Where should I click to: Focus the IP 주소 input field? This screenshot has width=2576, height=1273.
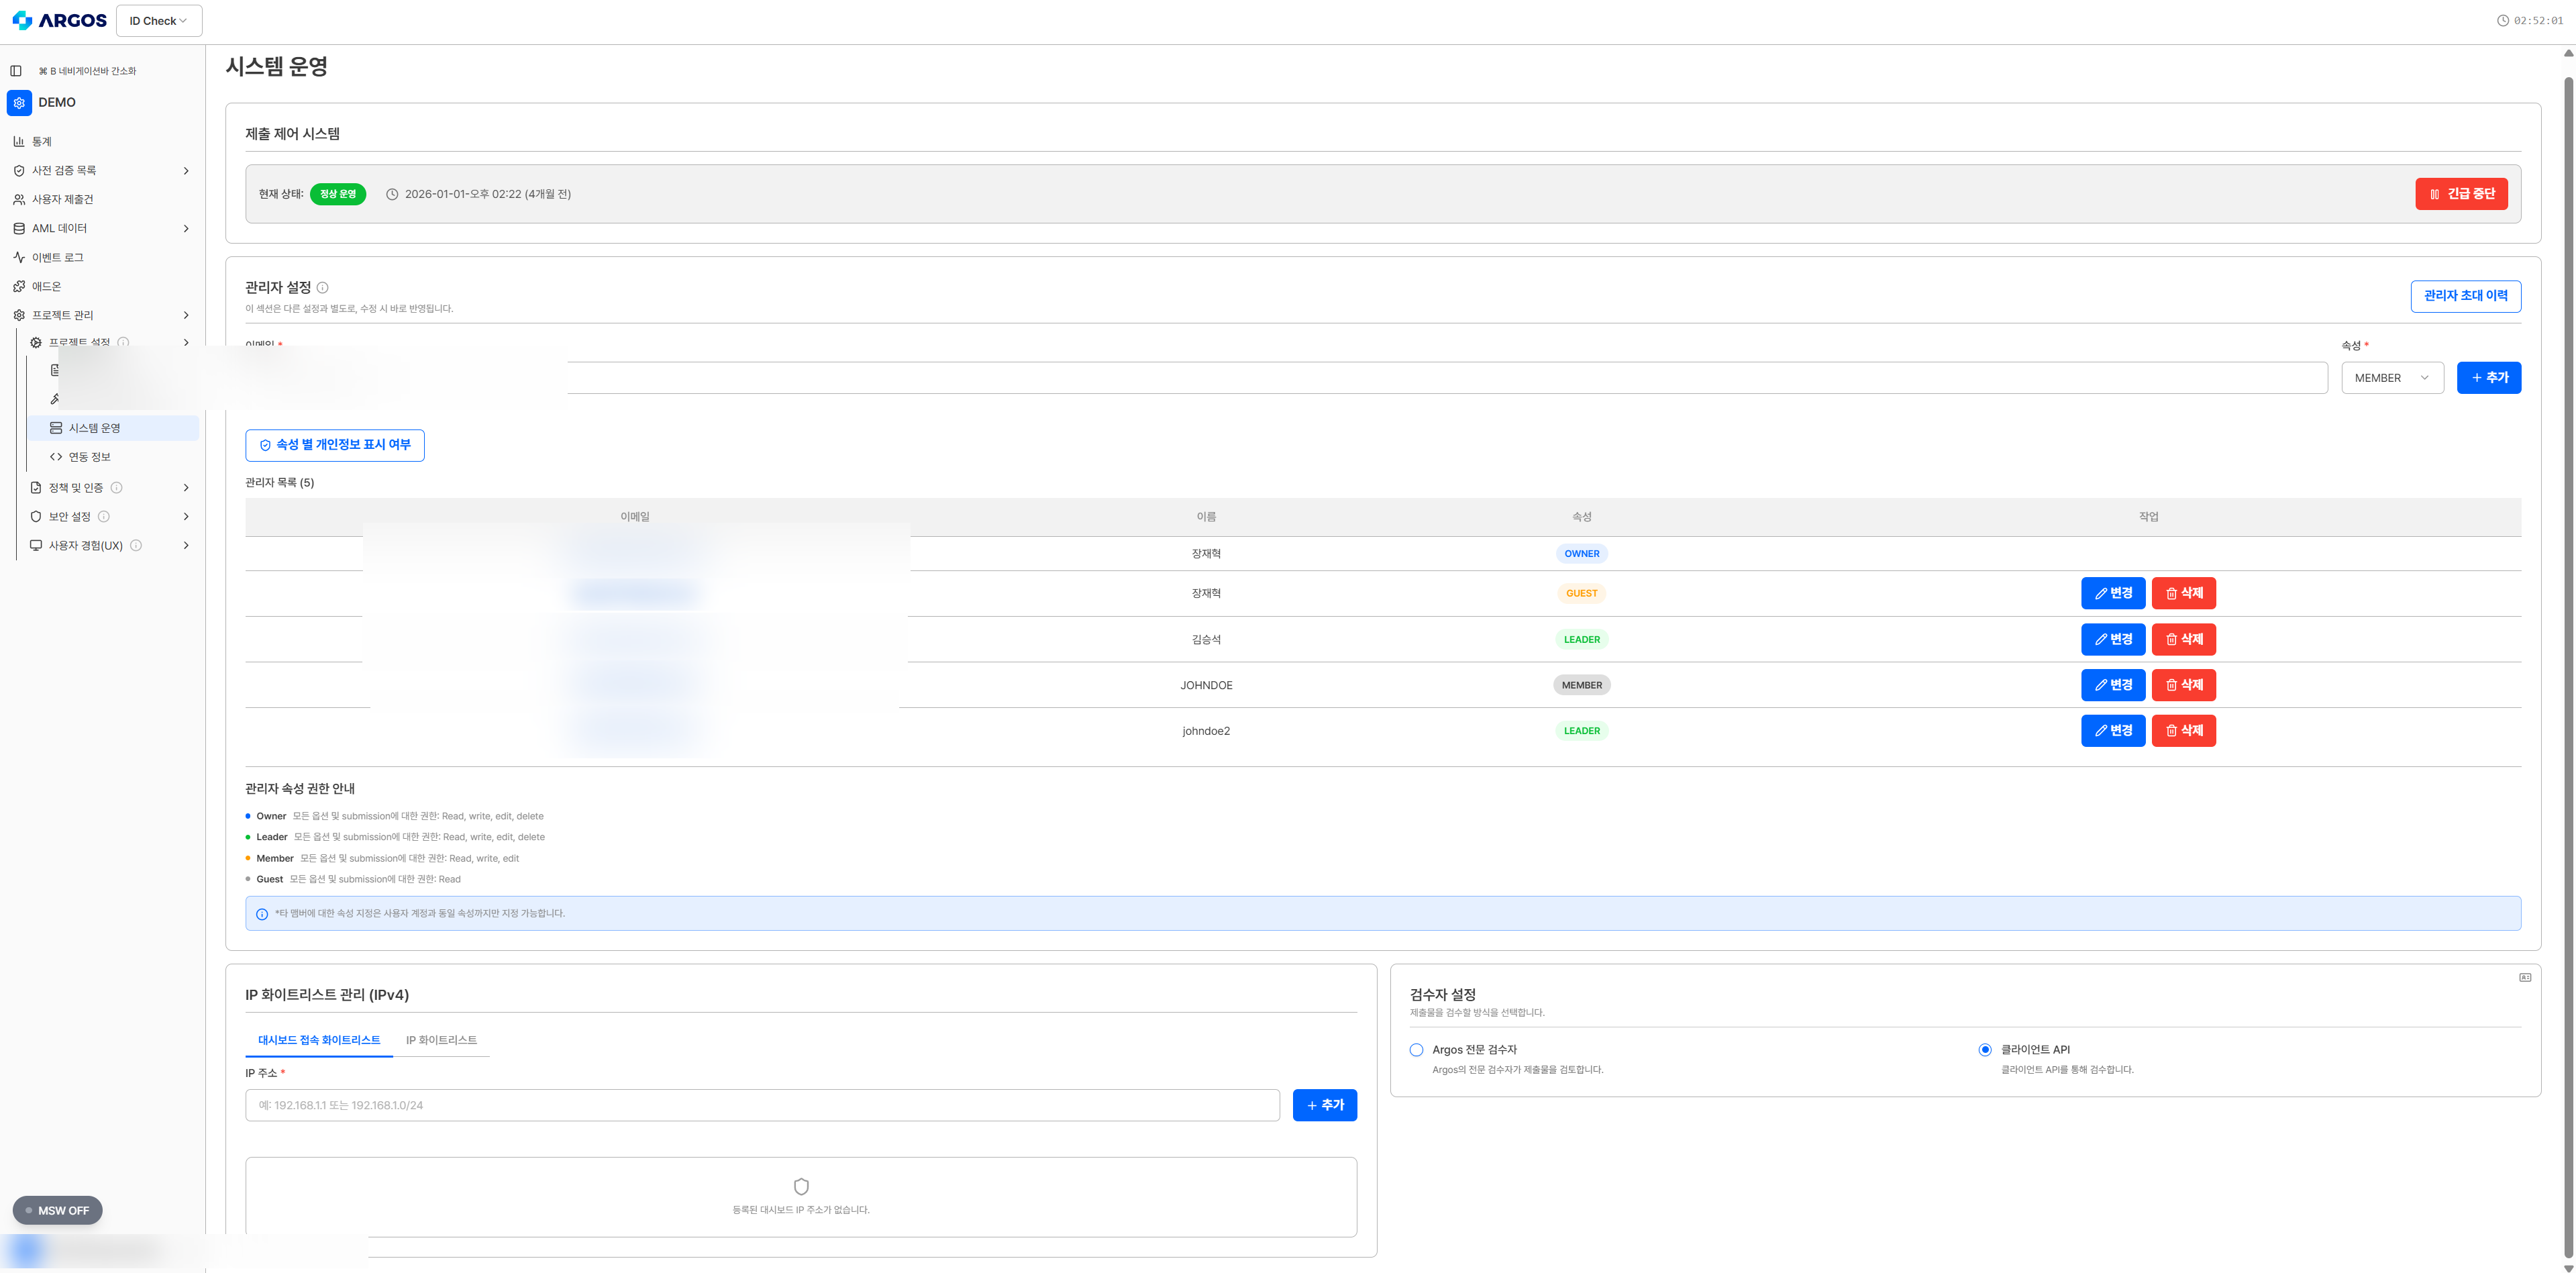point(762,1105)
